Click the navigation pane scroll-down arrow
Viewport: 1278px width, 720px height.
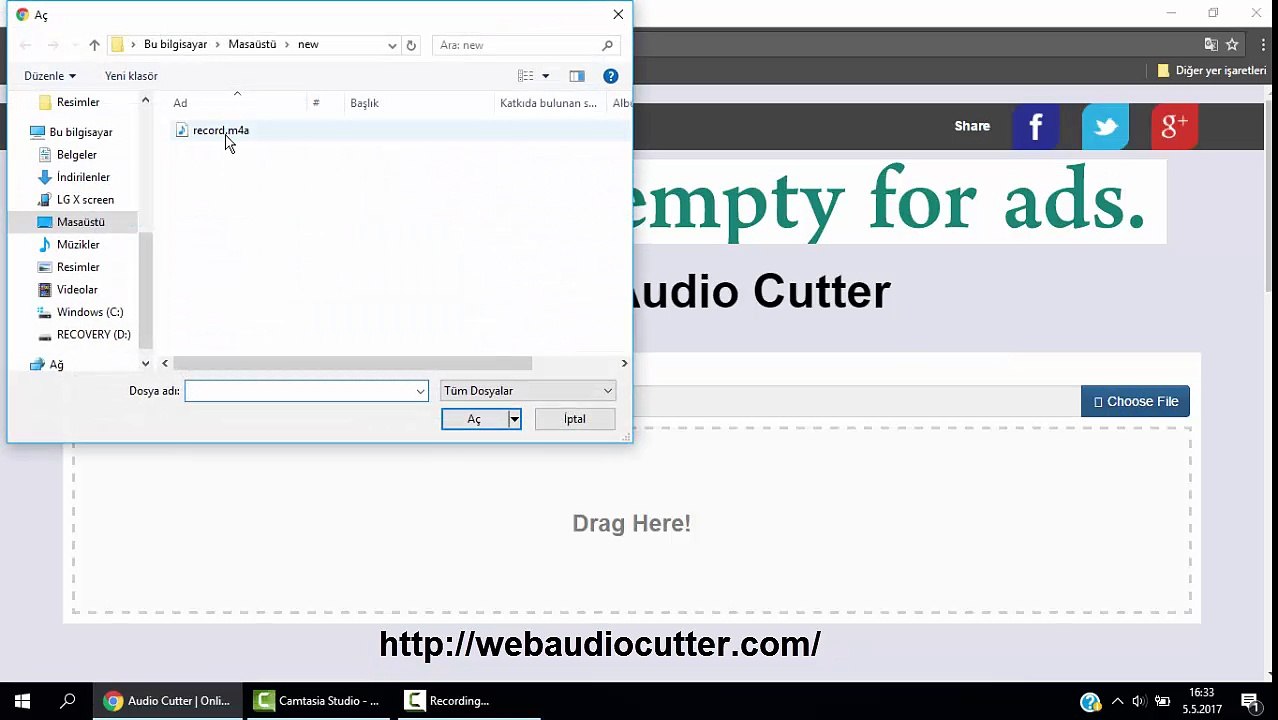145,364
